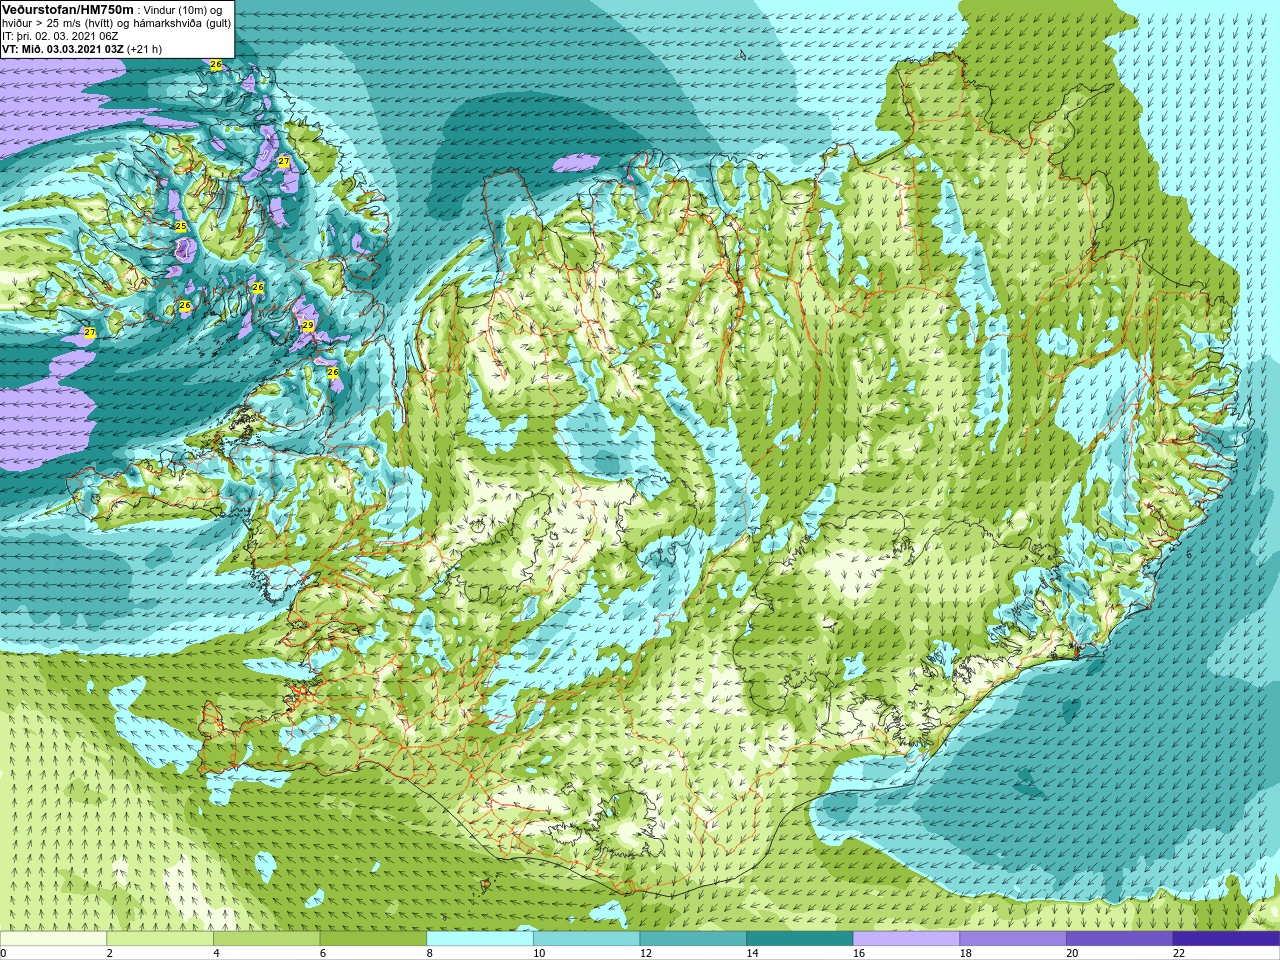1280x960 pixels.
Task: Click the legend scale value '14'
Action: (753, 953)
